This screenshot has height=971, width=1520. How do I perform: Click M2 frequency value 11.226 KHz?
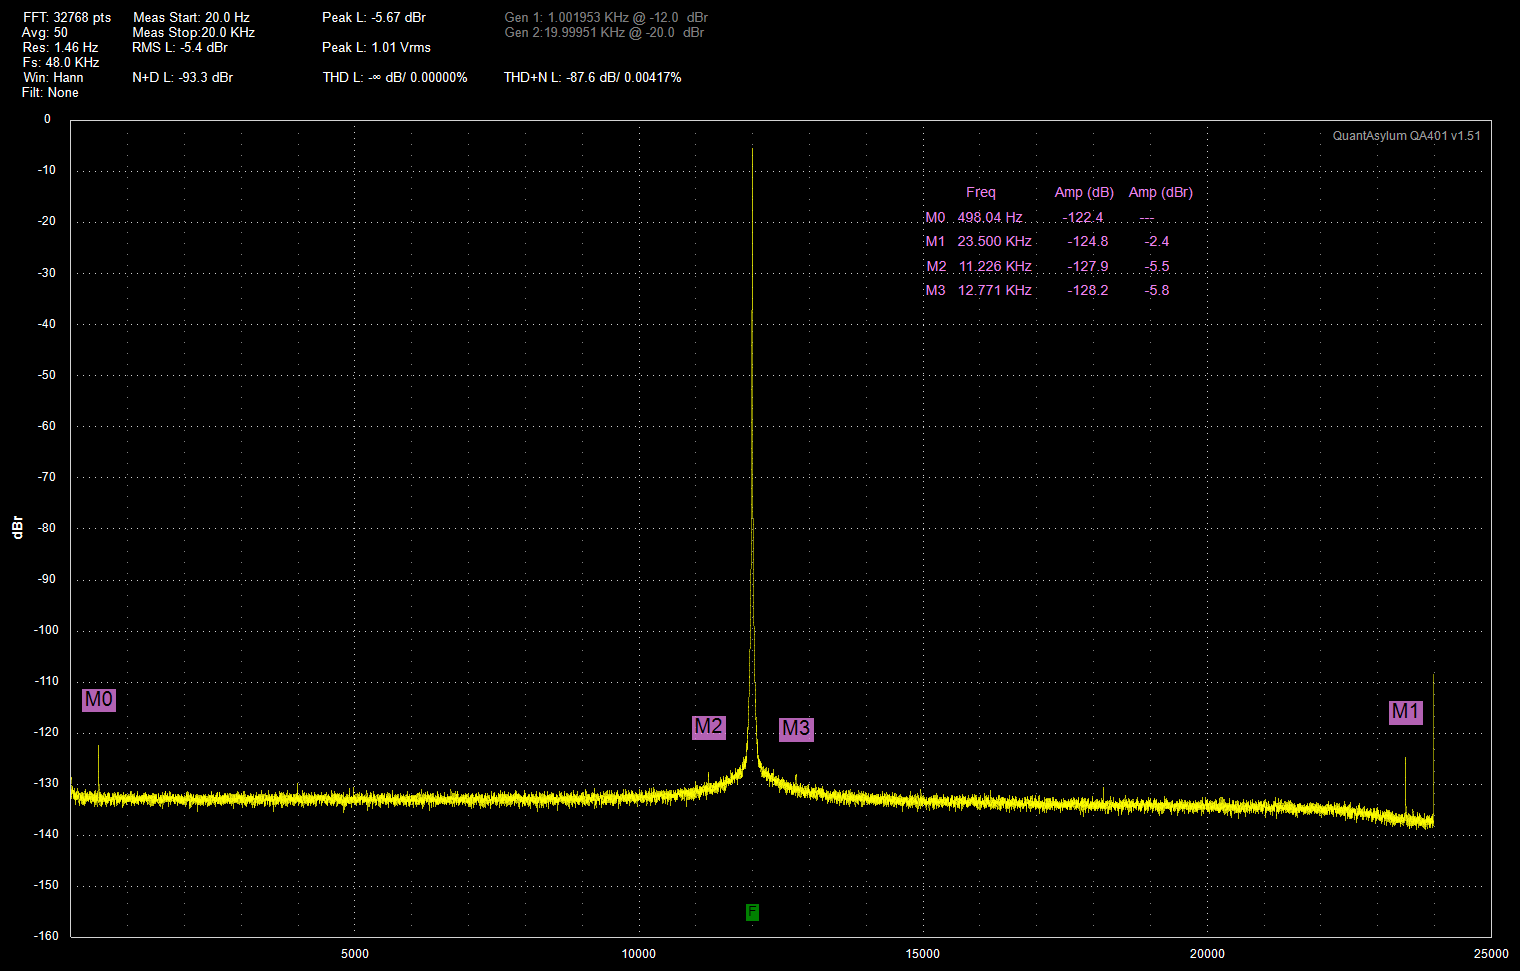995,266
